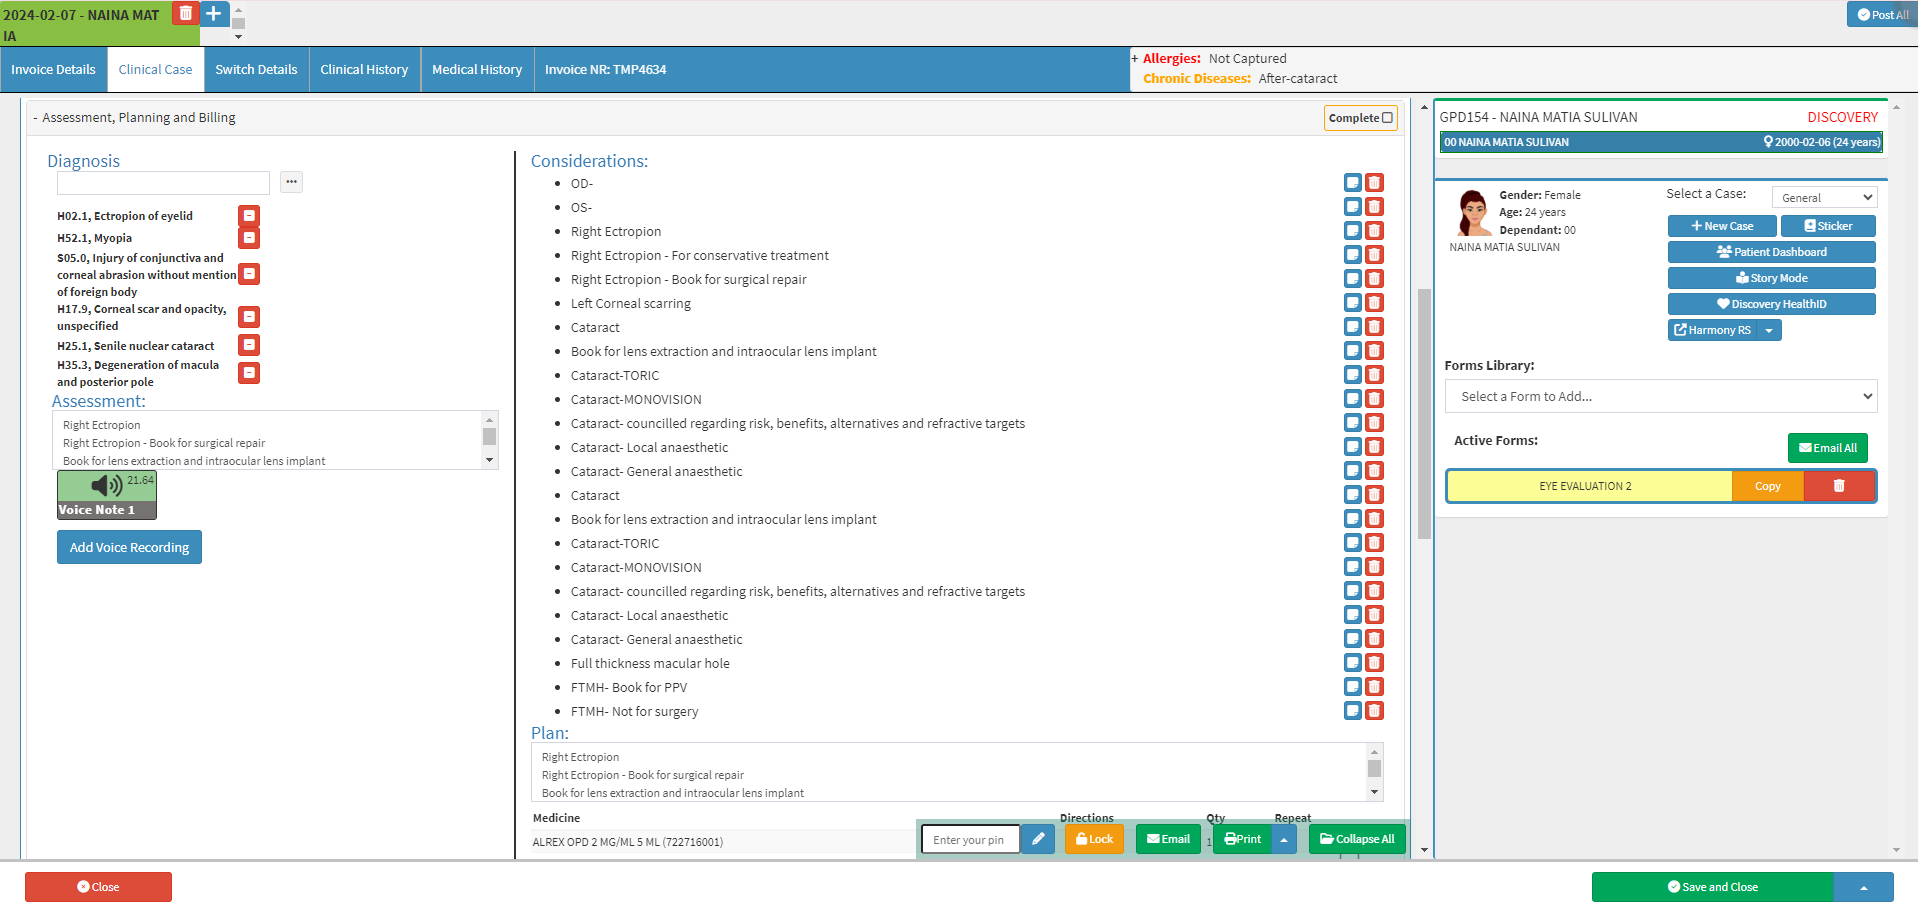Viewport: 1918px width, 910px height.
Task: Click blue icon beside 'FTMH- Book for PPV'
Action: 1352,687
